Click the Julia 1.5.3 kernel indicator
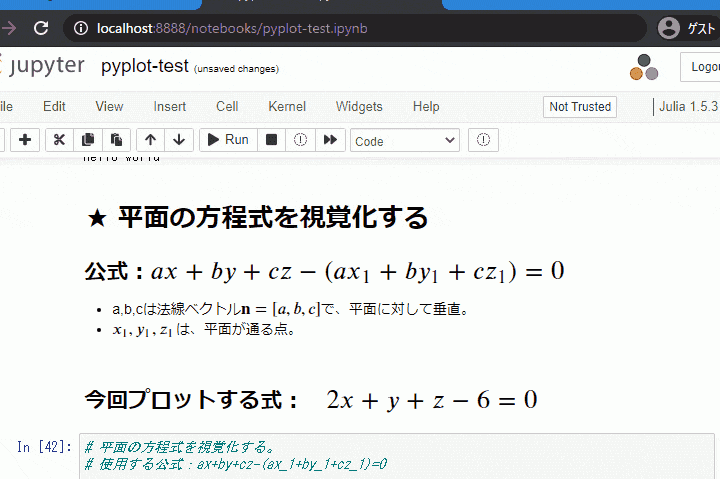The width and height of the screenshot is (720, 479). click(x=688, y=107)
